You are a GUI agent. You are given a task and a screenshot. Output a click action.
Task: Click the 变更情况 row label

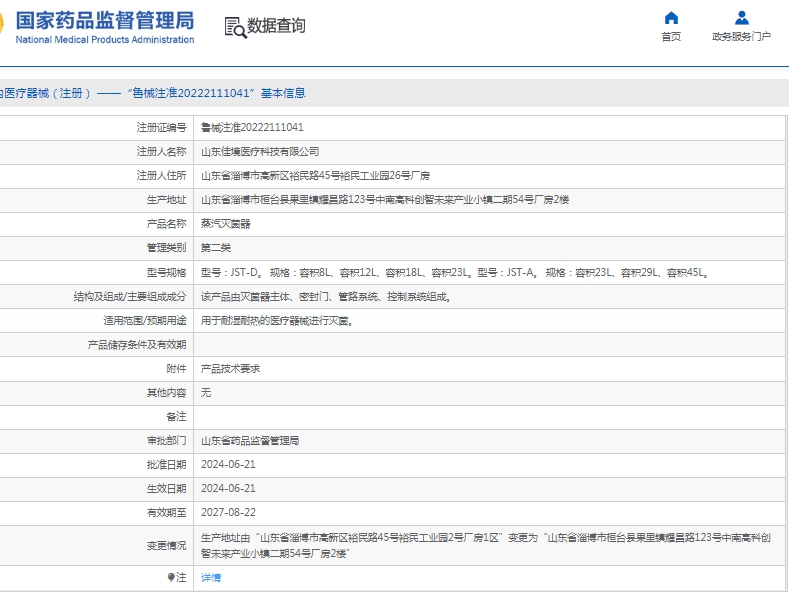pyautogui.click(x=166, y=546)
